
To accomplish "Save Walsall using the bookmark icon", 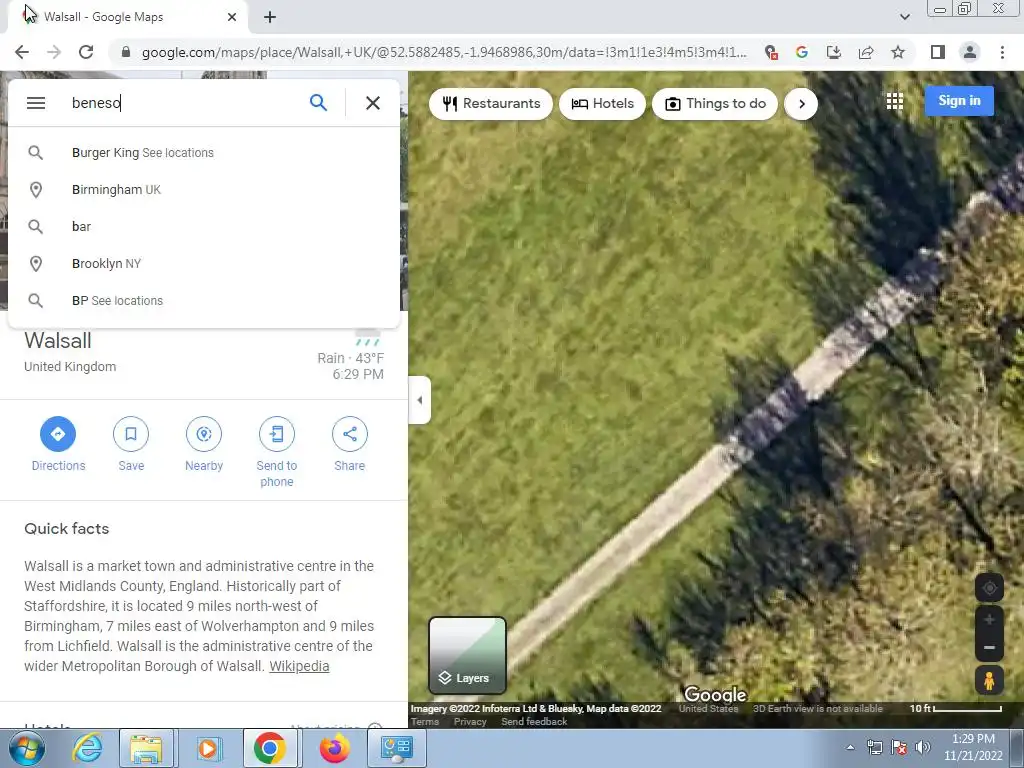I will click(x=131, y=434).
